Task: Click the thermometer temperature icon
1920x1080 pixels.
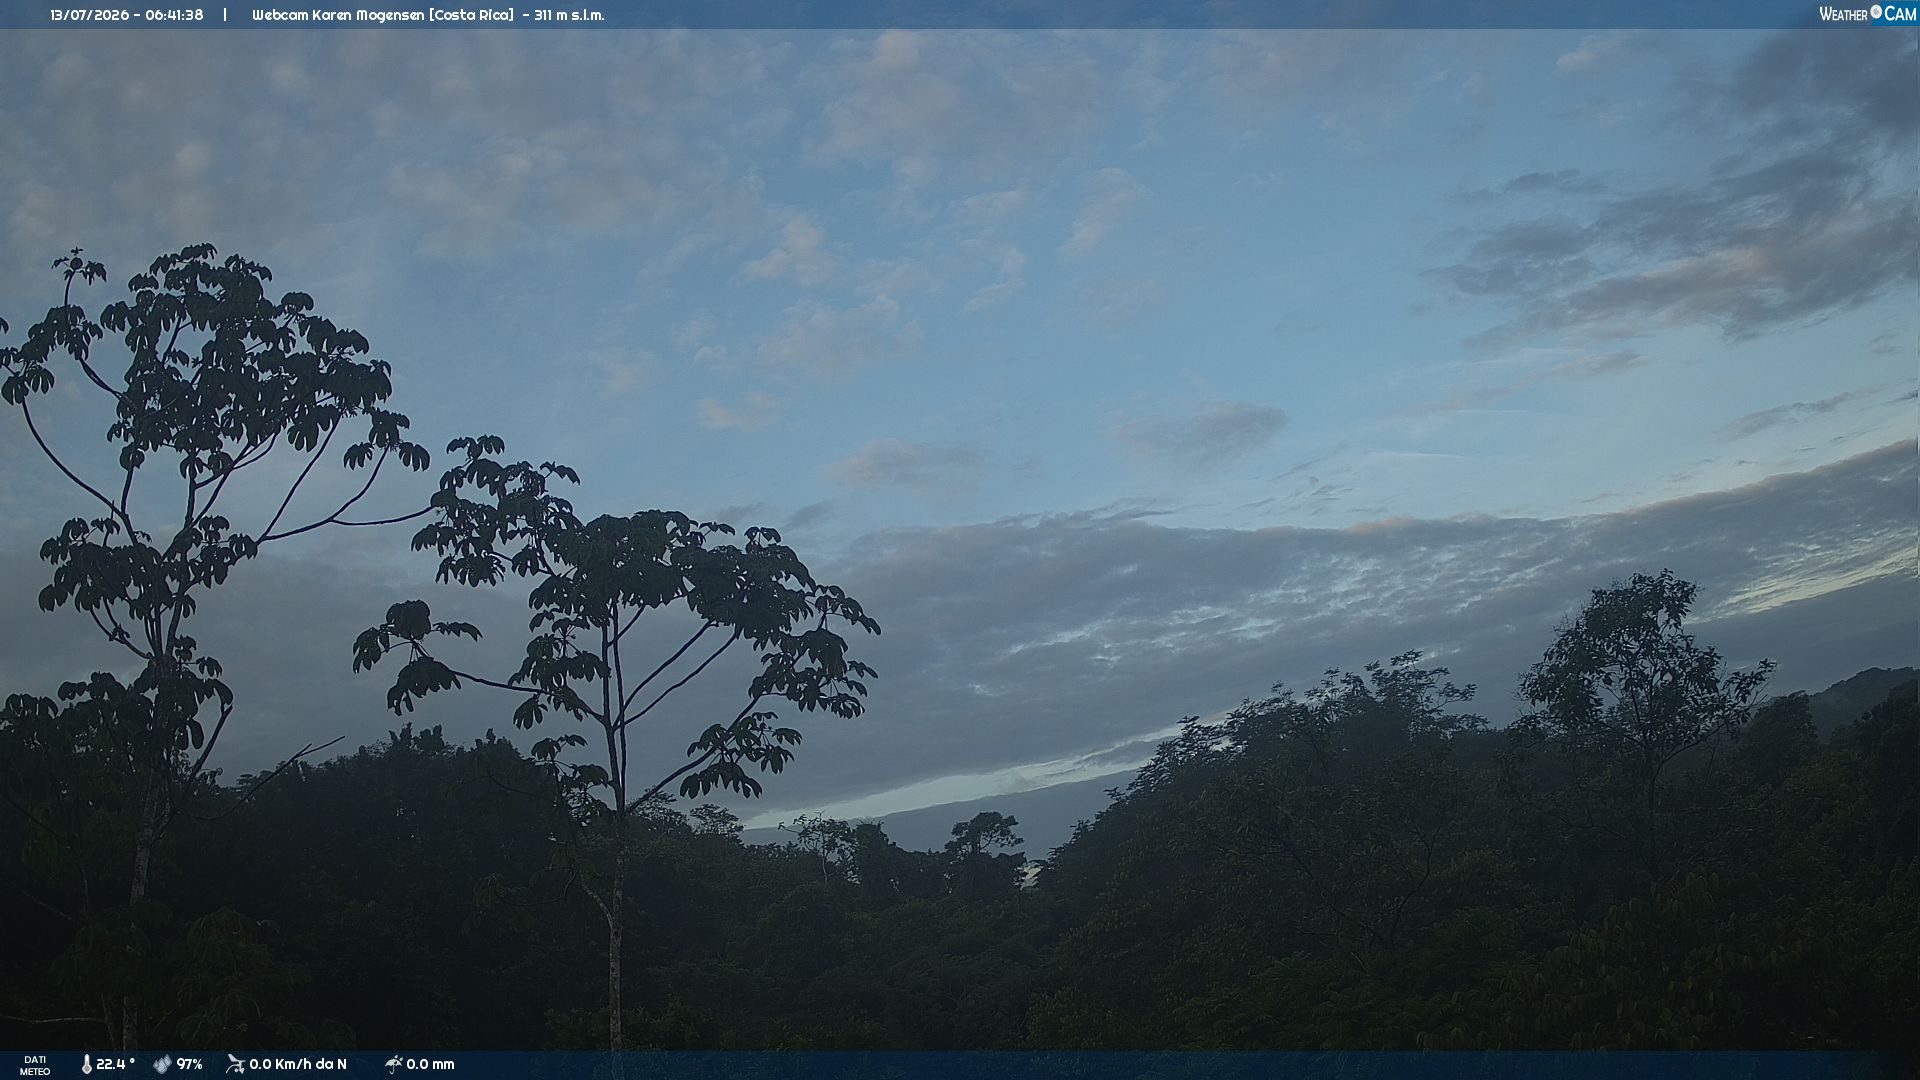Action: pyautogui.click(x=86, y=1065)
